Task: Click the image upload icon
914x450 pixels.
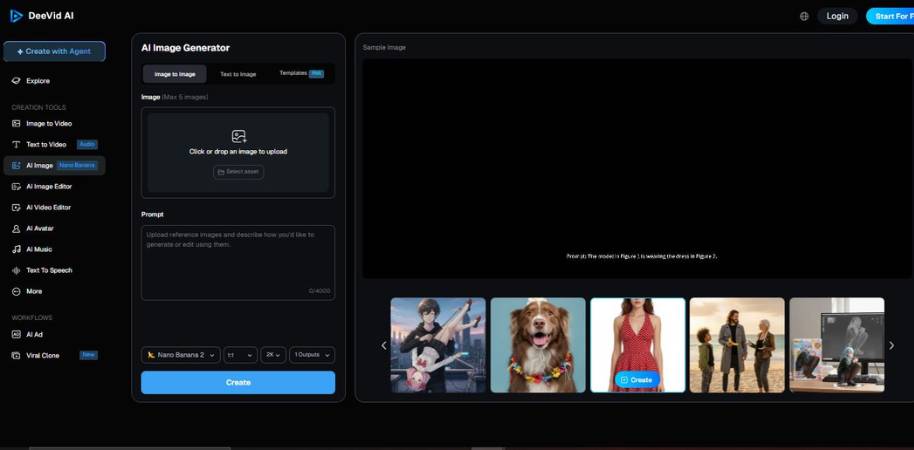Action: coord(238,136)
